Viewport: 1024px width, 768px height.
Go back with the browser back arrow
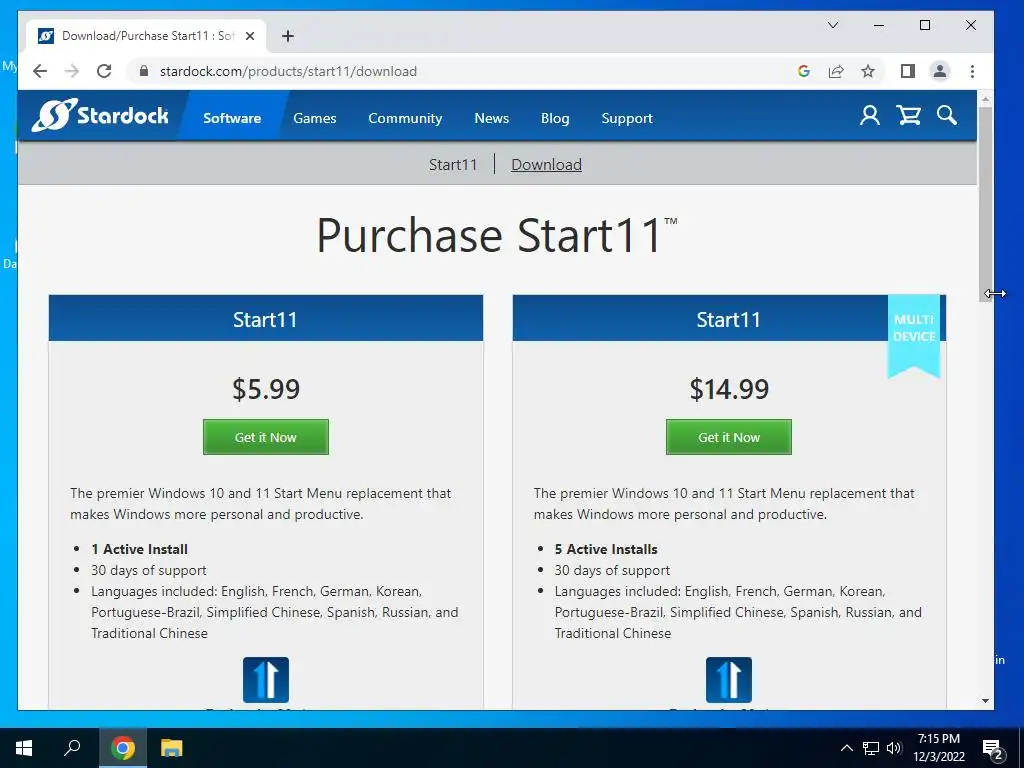click(x=40, y=71)
